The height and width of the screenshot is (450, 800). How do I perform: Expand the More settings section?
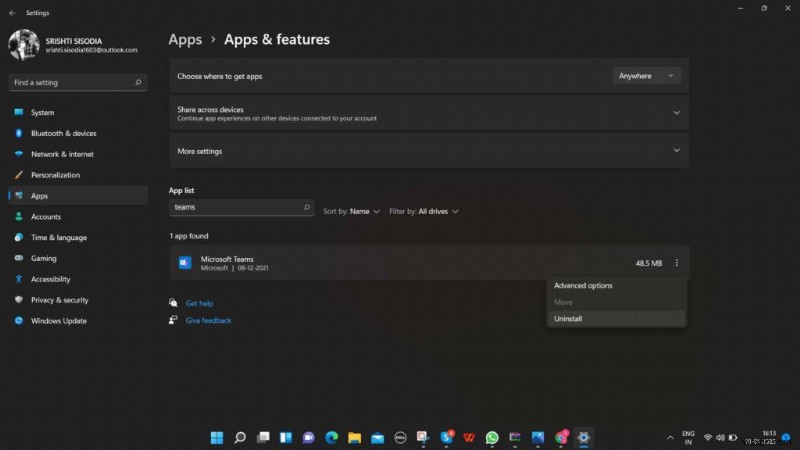click(x=429, y=151)
